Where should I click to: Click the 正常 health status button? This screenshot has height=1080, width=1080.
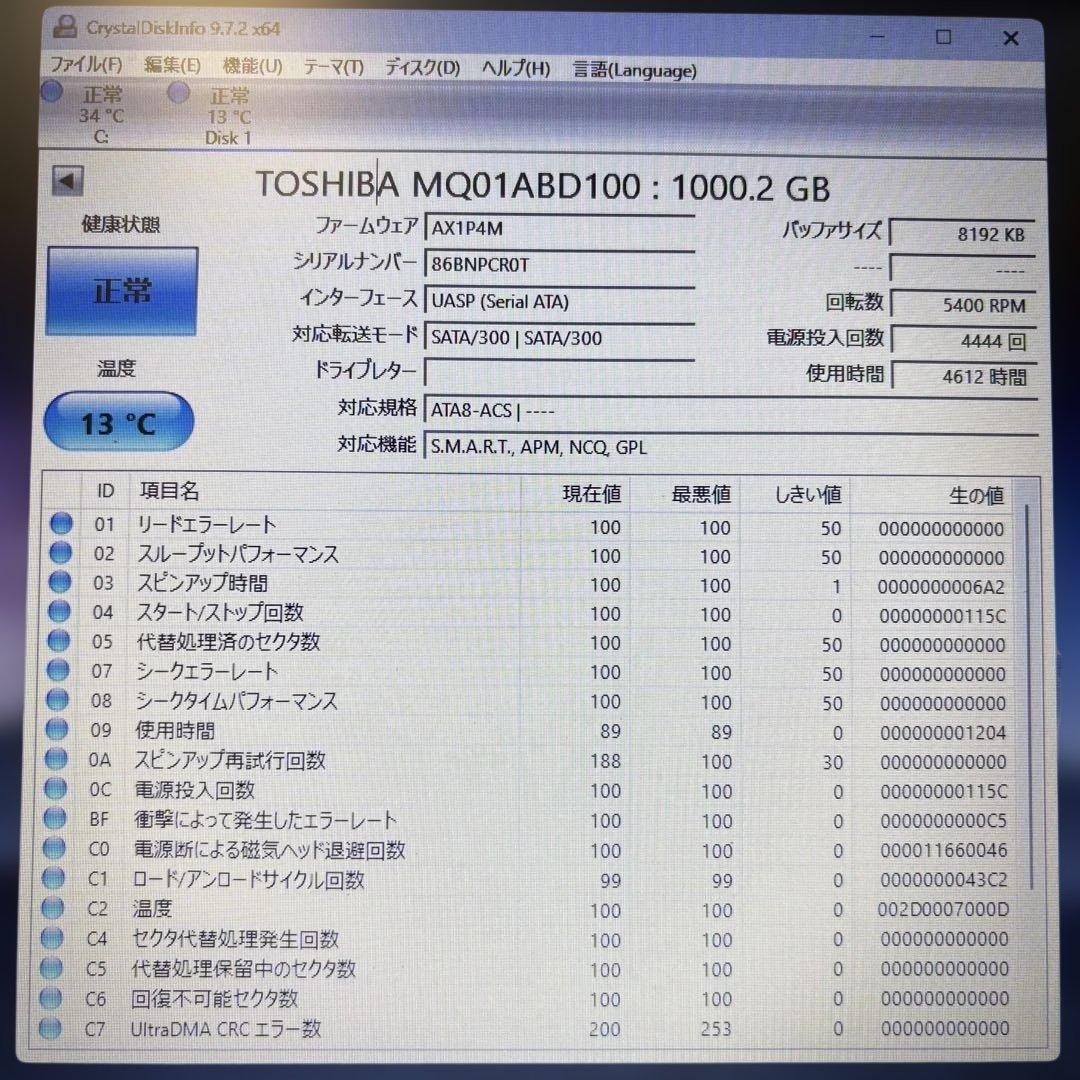click(122, 291)
